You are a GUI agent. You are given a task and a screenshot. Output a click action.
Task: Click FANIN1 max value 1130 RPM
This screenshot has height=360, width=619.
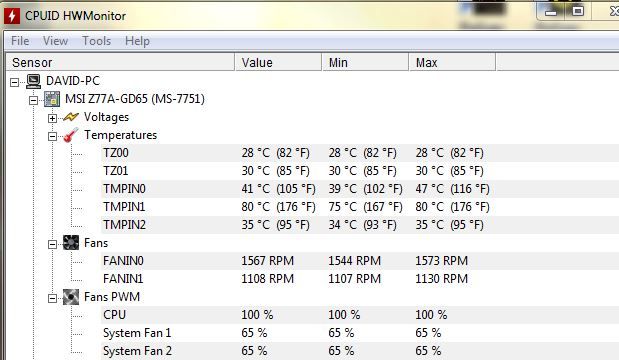pos(441,279)
